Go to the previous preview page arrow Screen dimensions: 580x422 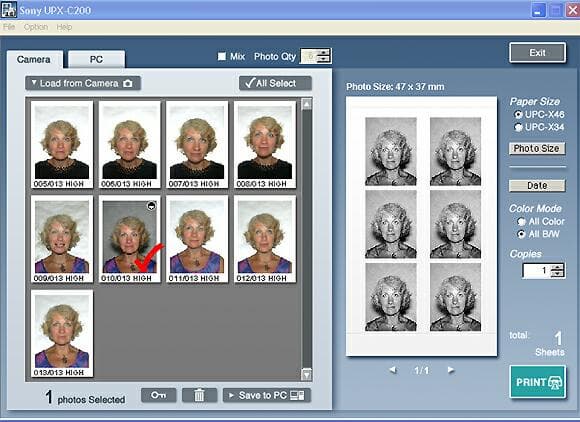point(393,369)
